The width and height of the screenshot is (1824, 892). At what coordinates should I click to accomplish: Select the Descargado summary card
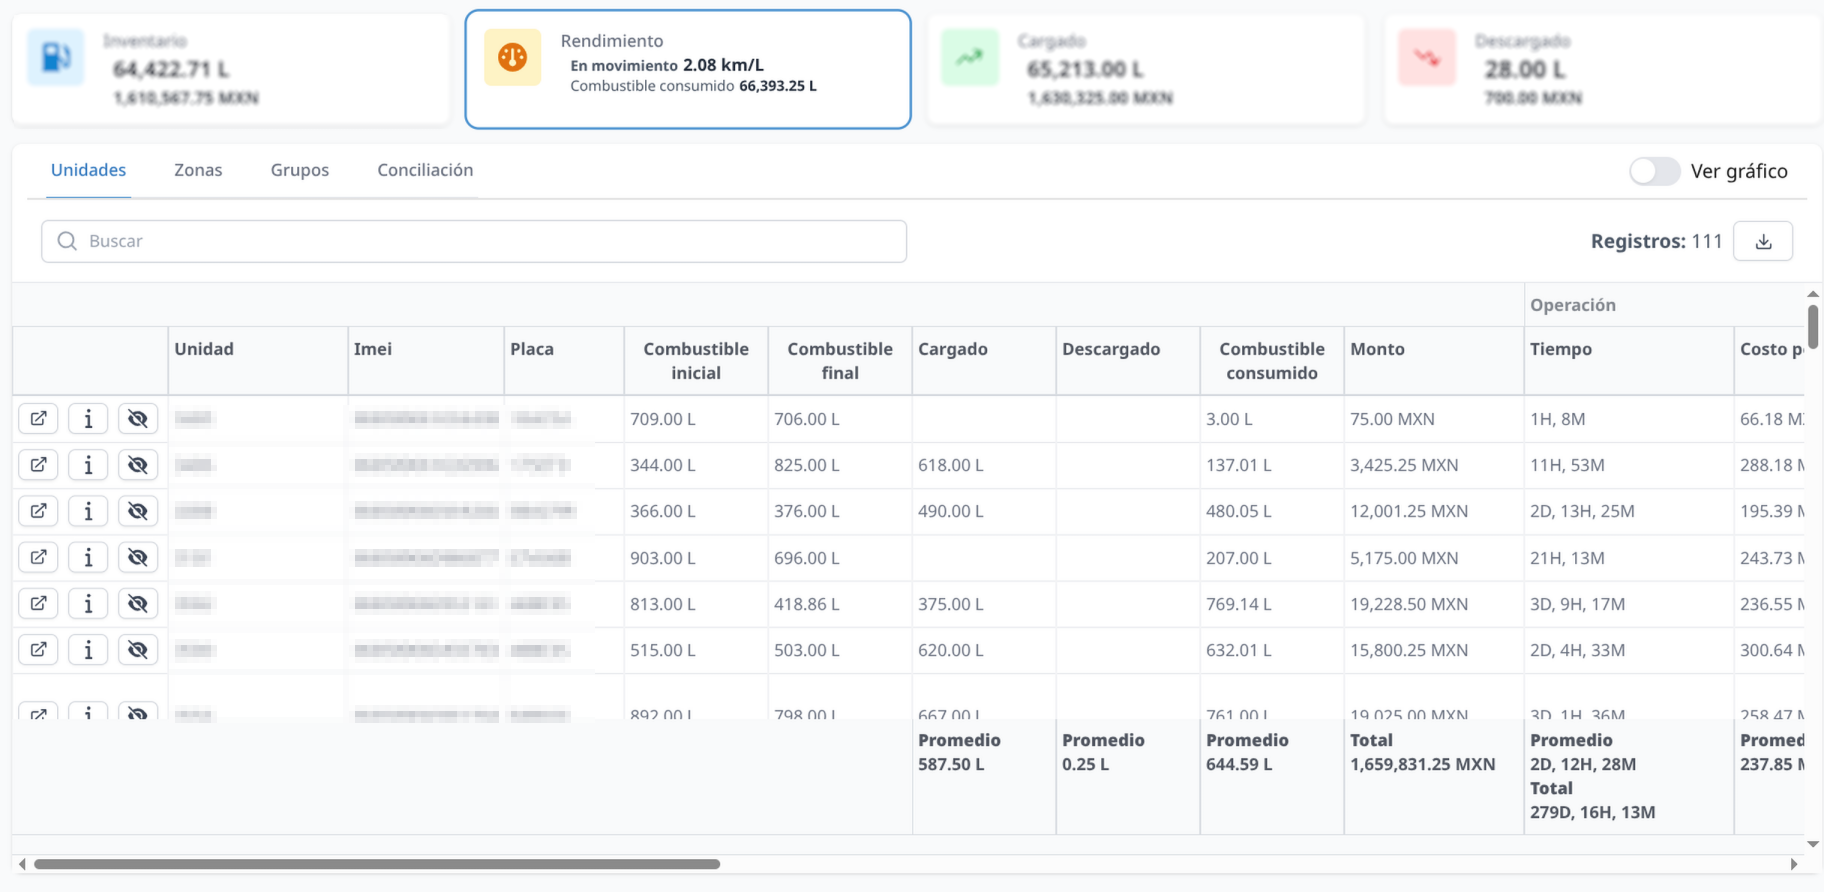1602,69
